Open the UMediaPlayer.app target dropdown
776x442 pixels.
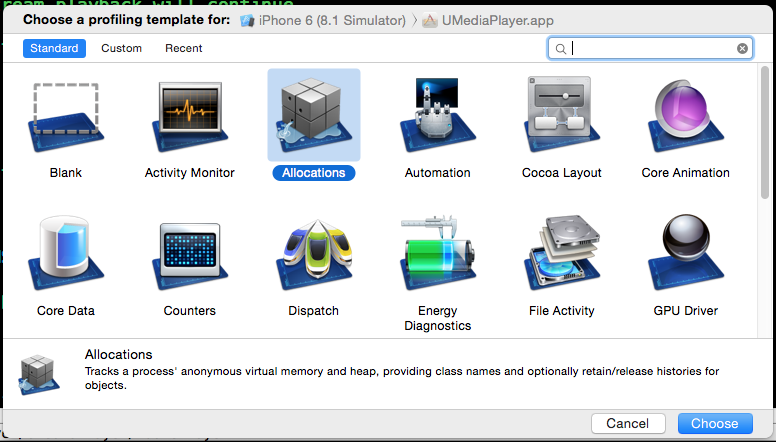click(x=488, y=21)
